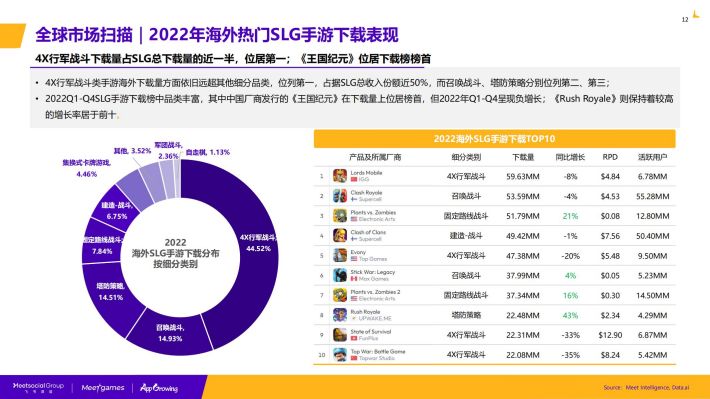The image size is (710, 399).
Task: Click the MeetGames logo in footer
Action: [x=103, y=388]
